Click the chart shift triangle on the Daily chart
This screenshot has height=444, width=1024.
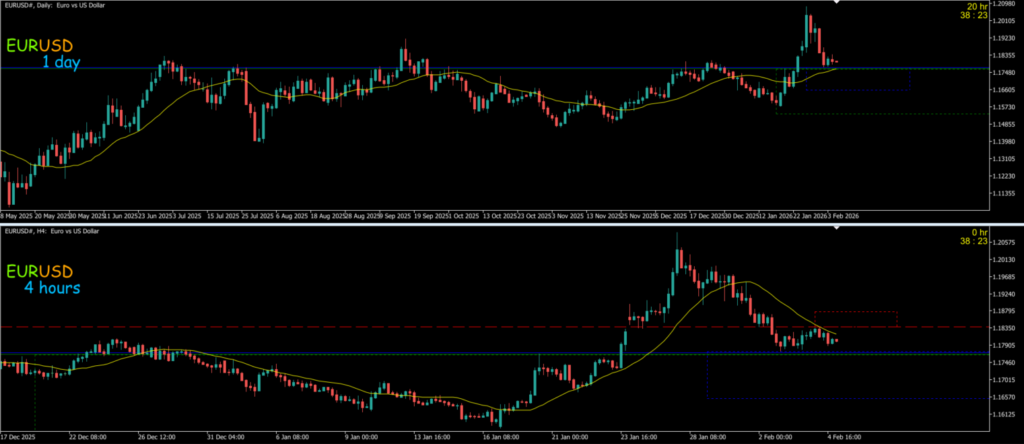coord(837,4)
